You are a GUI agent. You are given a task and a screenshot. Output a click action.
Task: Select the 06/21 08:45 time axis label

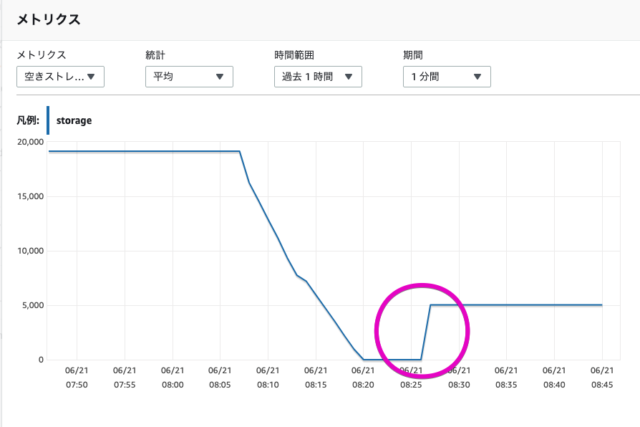pyautogui.click(x=602, y=376)
